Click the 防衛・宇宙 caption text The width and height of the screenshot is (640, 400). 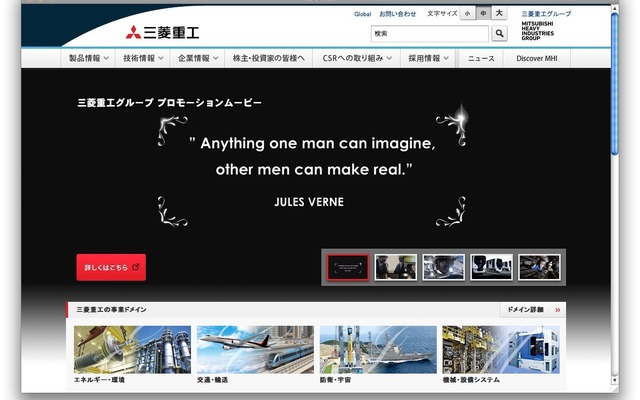click(335, 380)
